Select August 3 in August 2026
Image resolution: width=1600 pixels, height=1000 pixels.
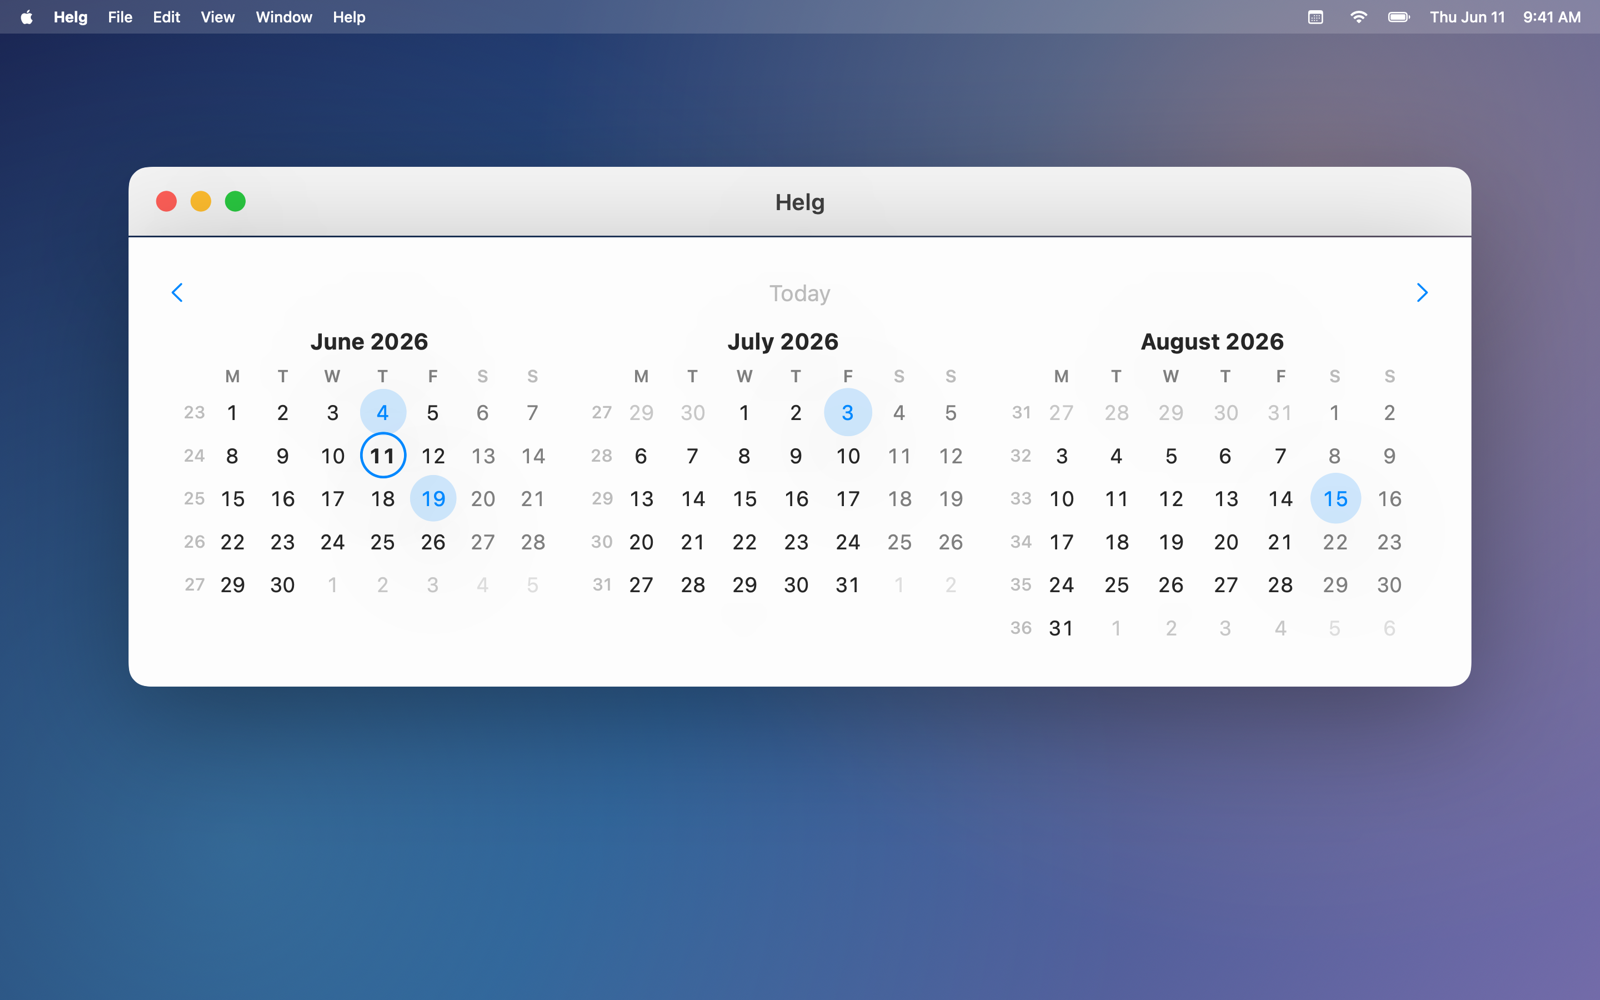tap(1061, 456)
